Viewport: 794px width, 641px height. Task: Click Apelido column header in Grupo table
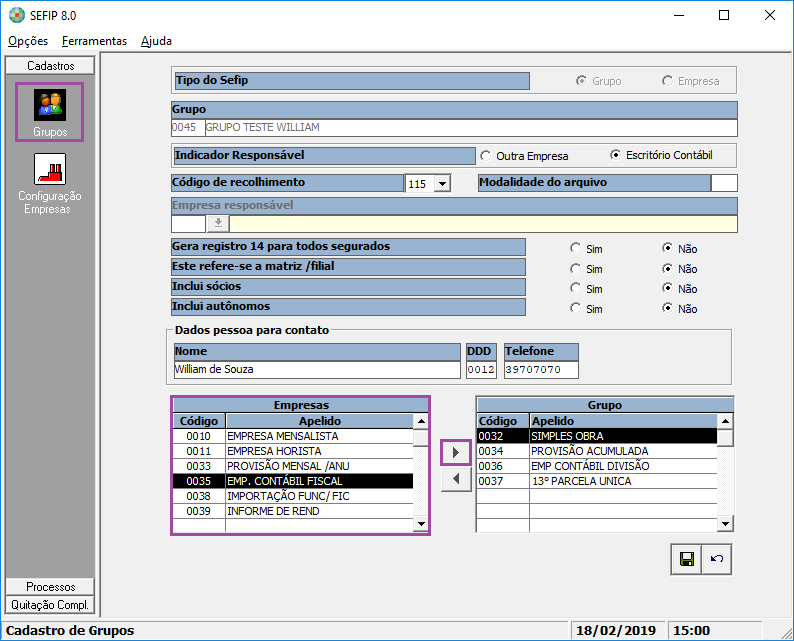(x=624, y=421)
